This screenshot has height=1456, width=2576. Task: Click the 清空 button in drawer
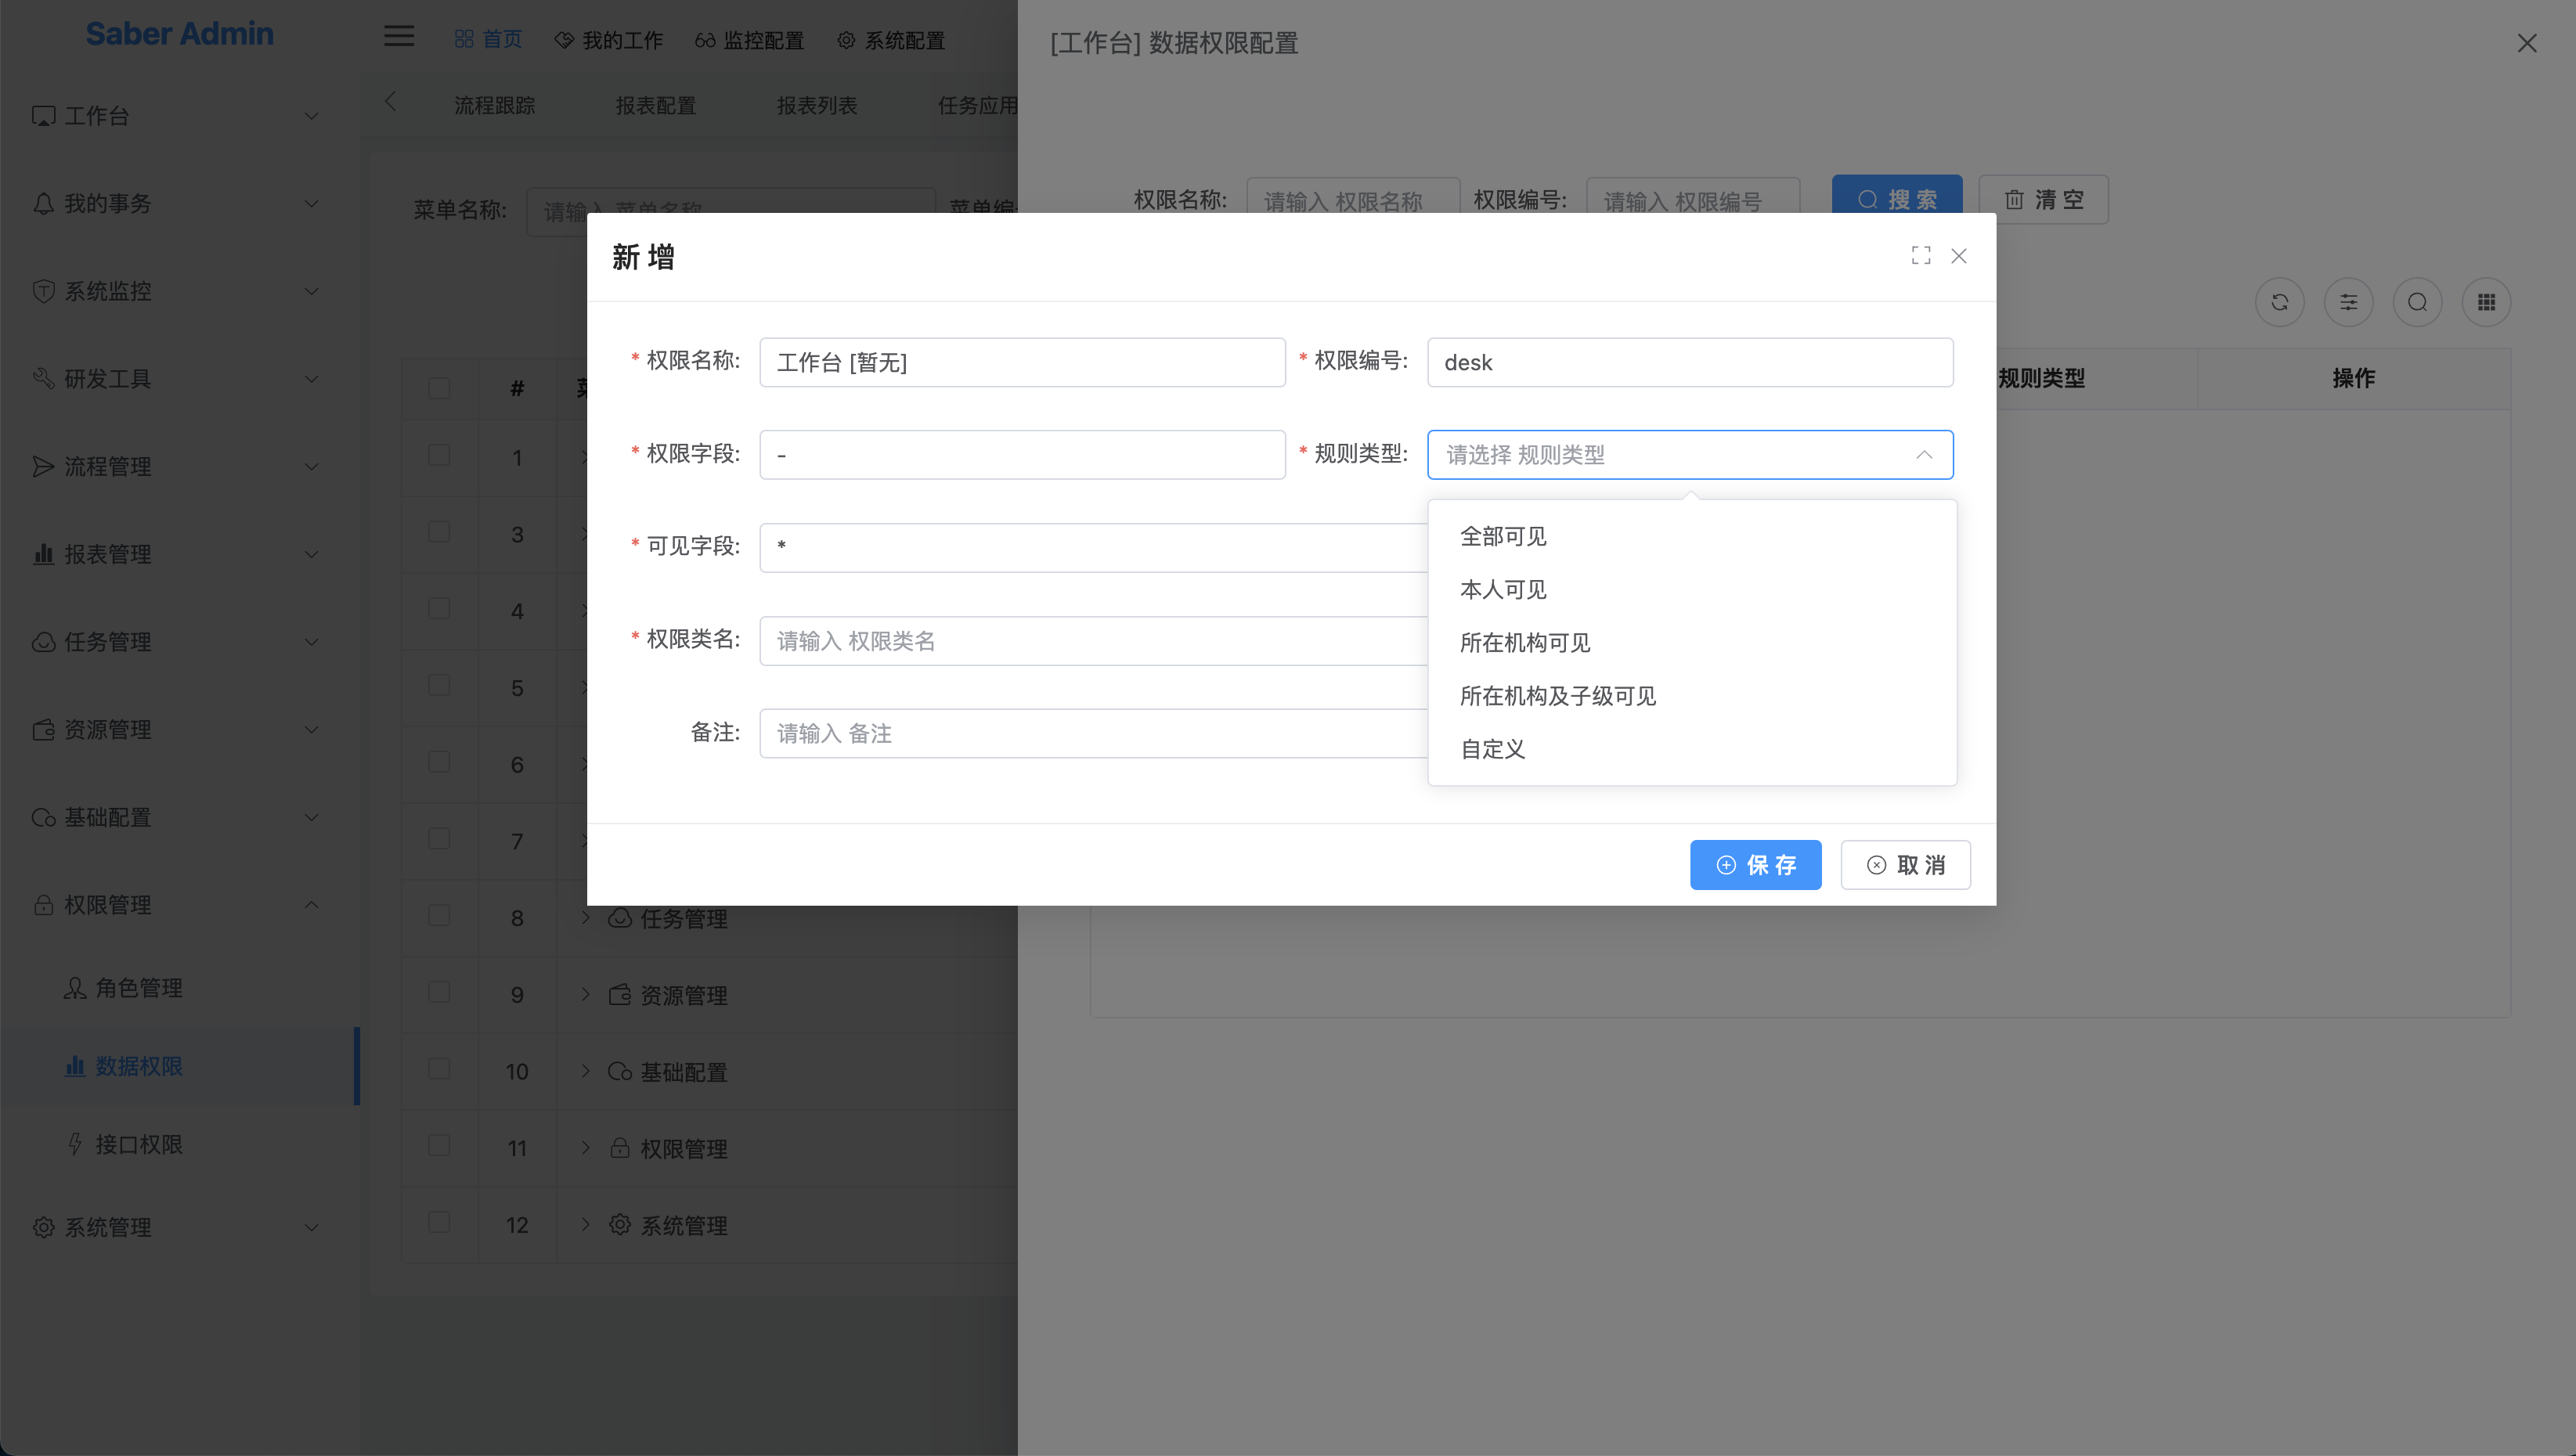tap(2043, 199)
